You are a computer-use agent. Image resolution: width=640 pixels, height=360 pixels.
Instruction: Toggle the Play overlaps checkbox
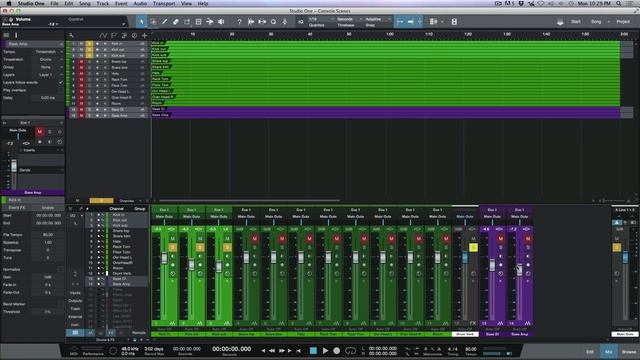(61, 90)
